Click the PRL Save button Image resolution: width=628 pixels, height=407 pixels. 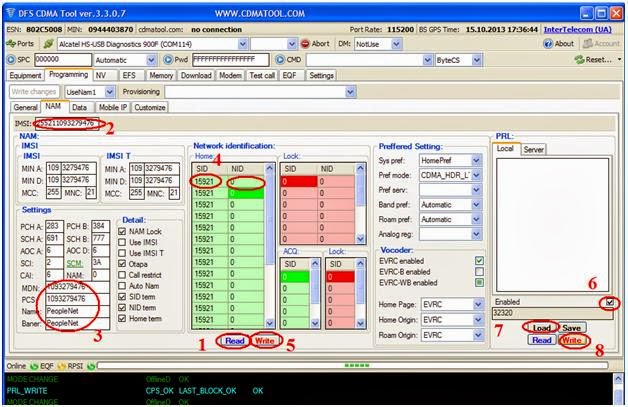click(572, 328)
